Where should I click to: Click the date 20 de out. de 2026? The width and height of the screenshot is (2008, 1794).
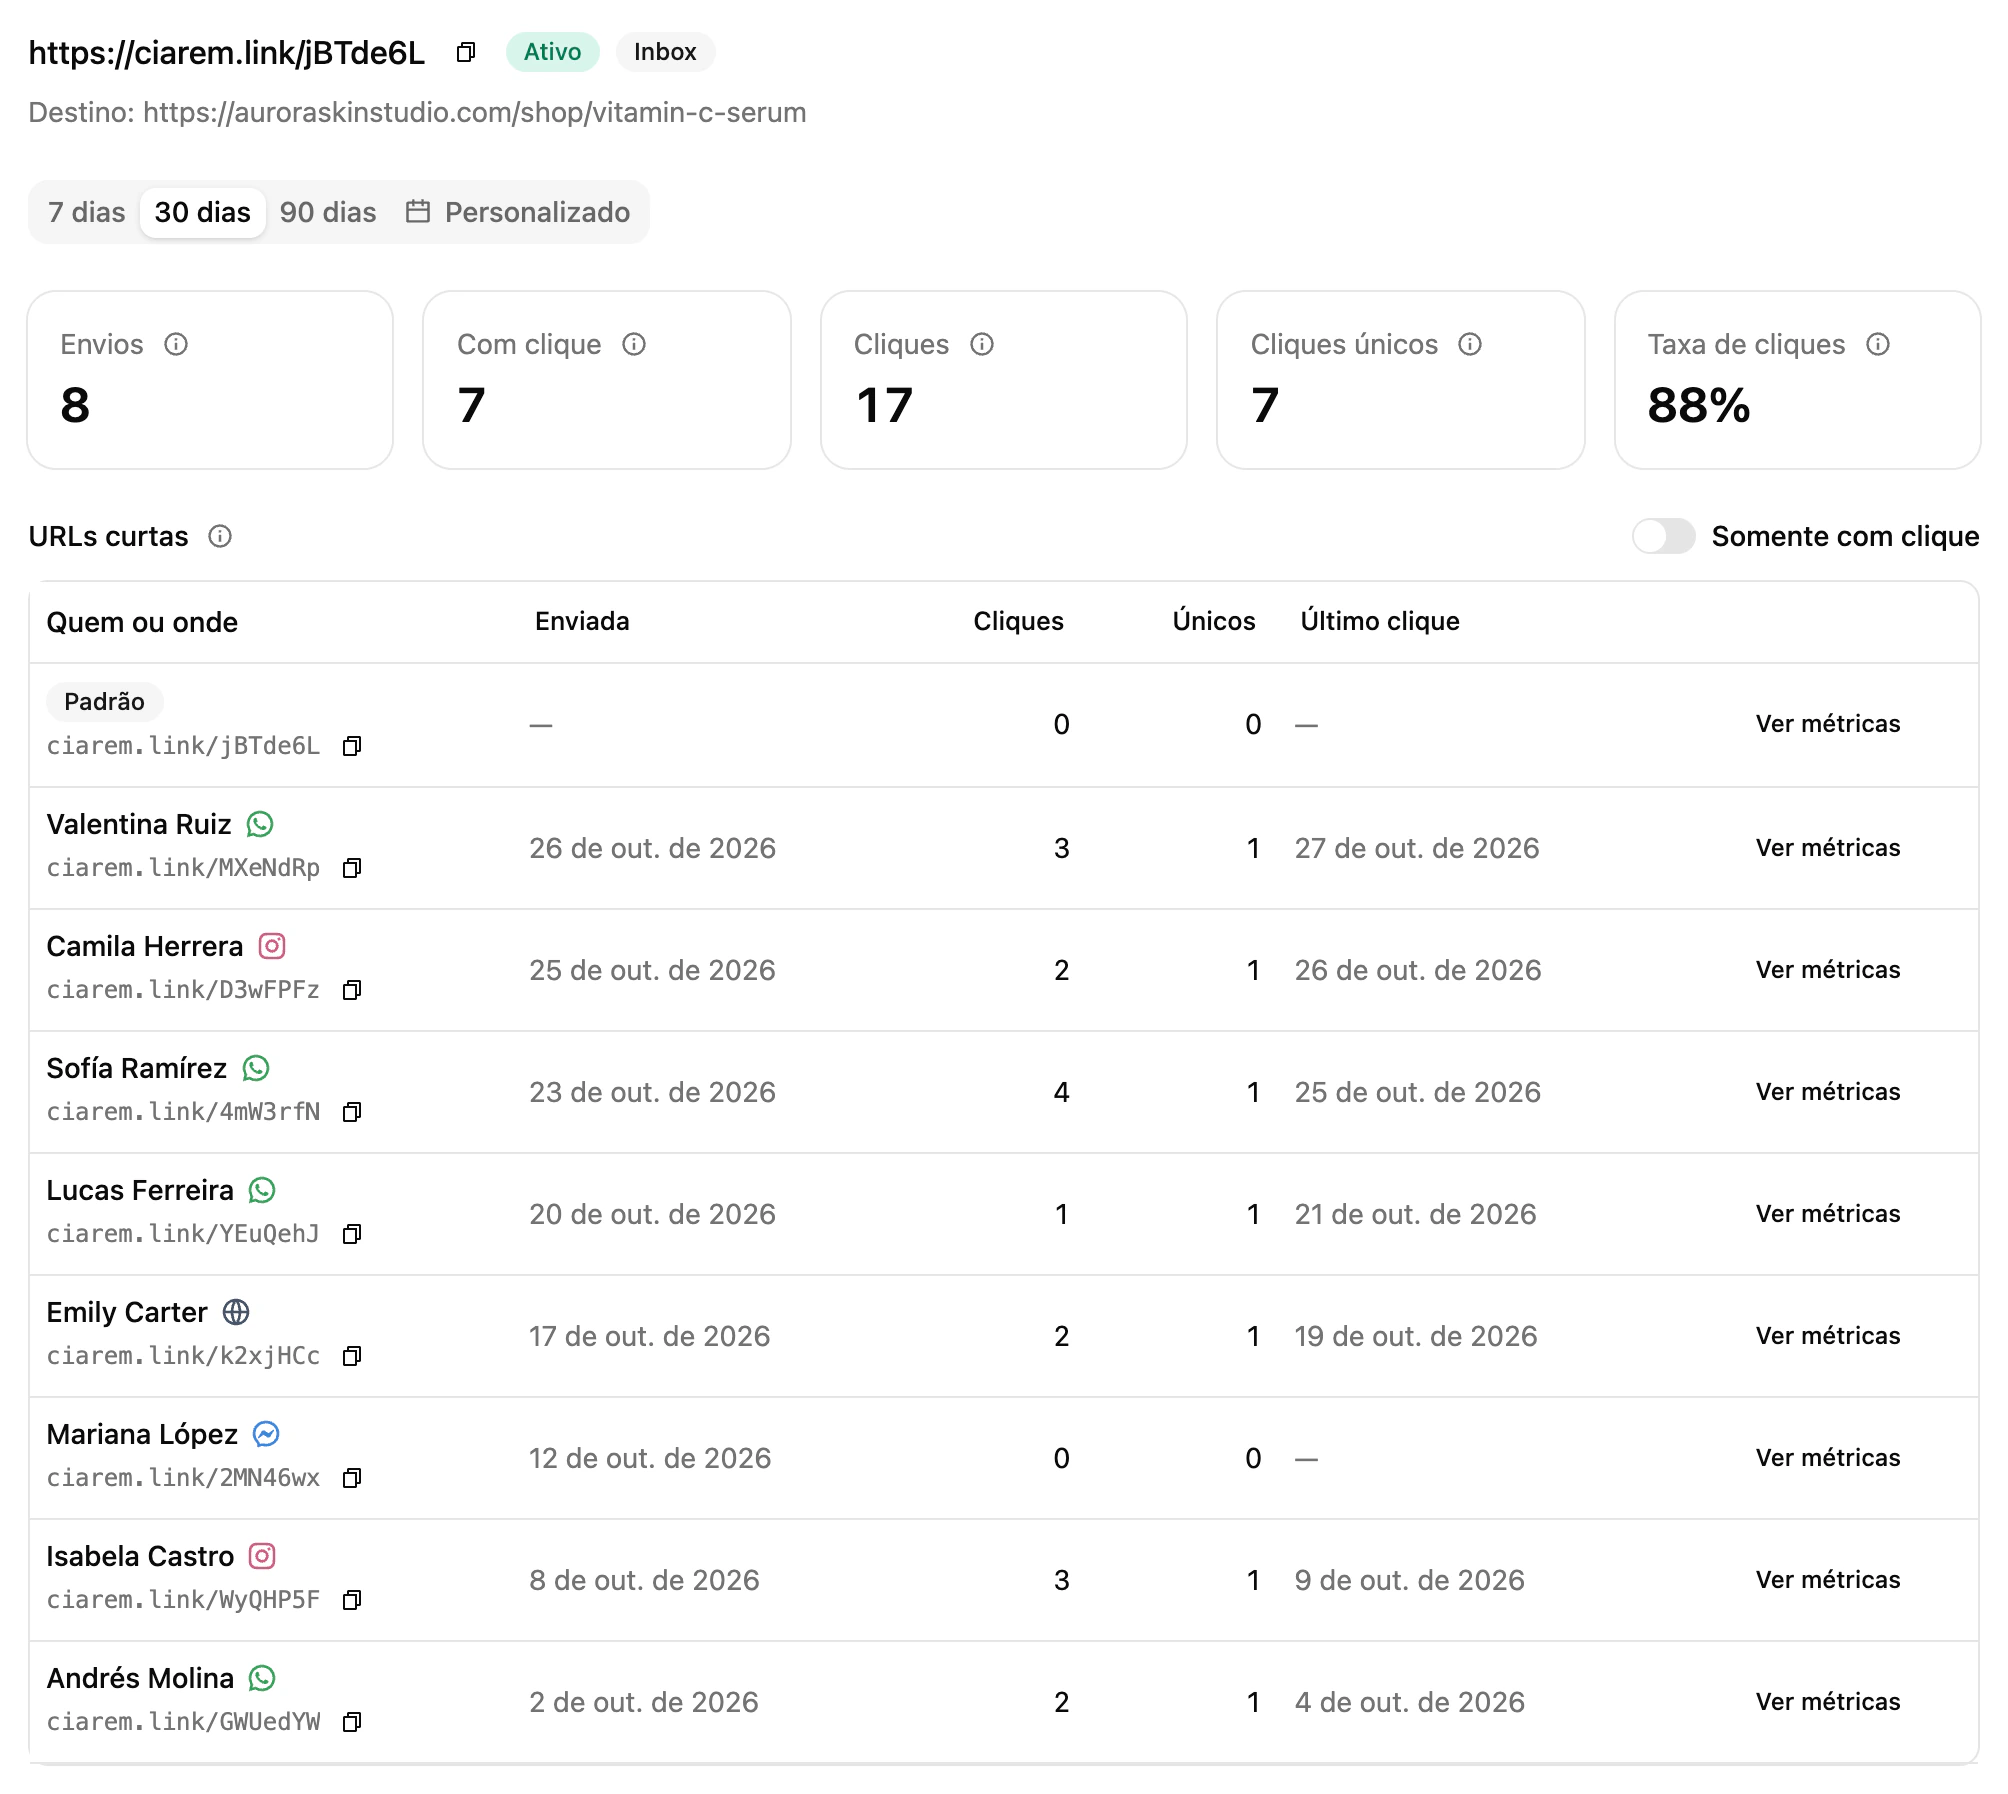pyautogui.click(x=652, y=1214)
